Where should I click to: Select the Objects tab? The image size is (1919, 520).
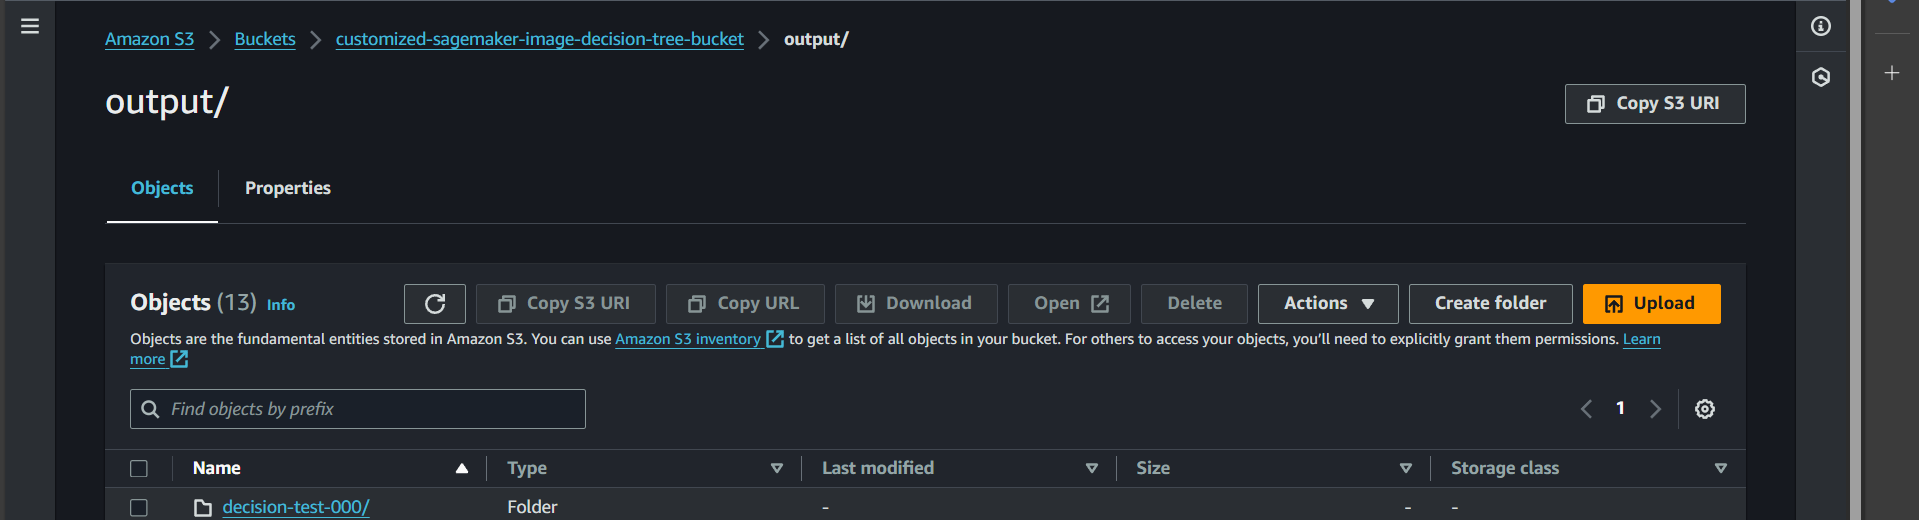click(x=162, y=188)
